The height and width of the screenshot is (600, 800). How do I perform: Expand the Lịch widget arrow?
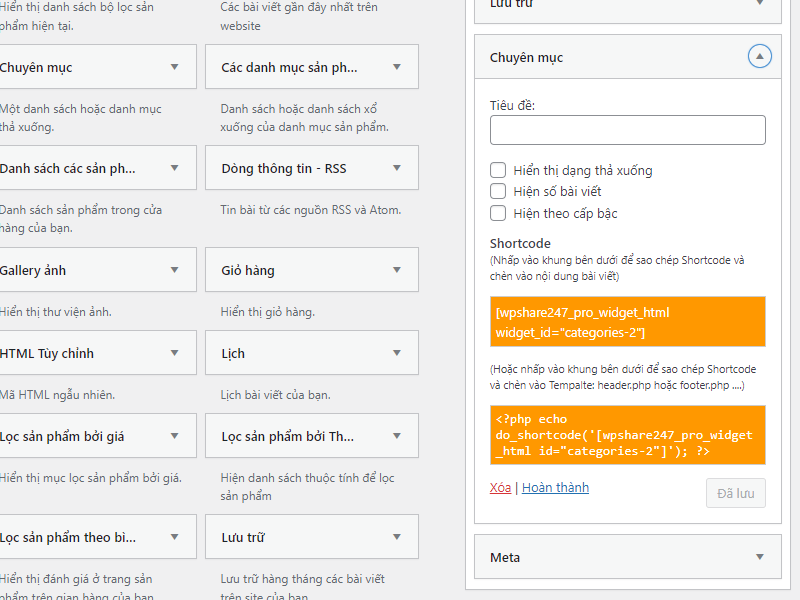click(x=397, y=353)
